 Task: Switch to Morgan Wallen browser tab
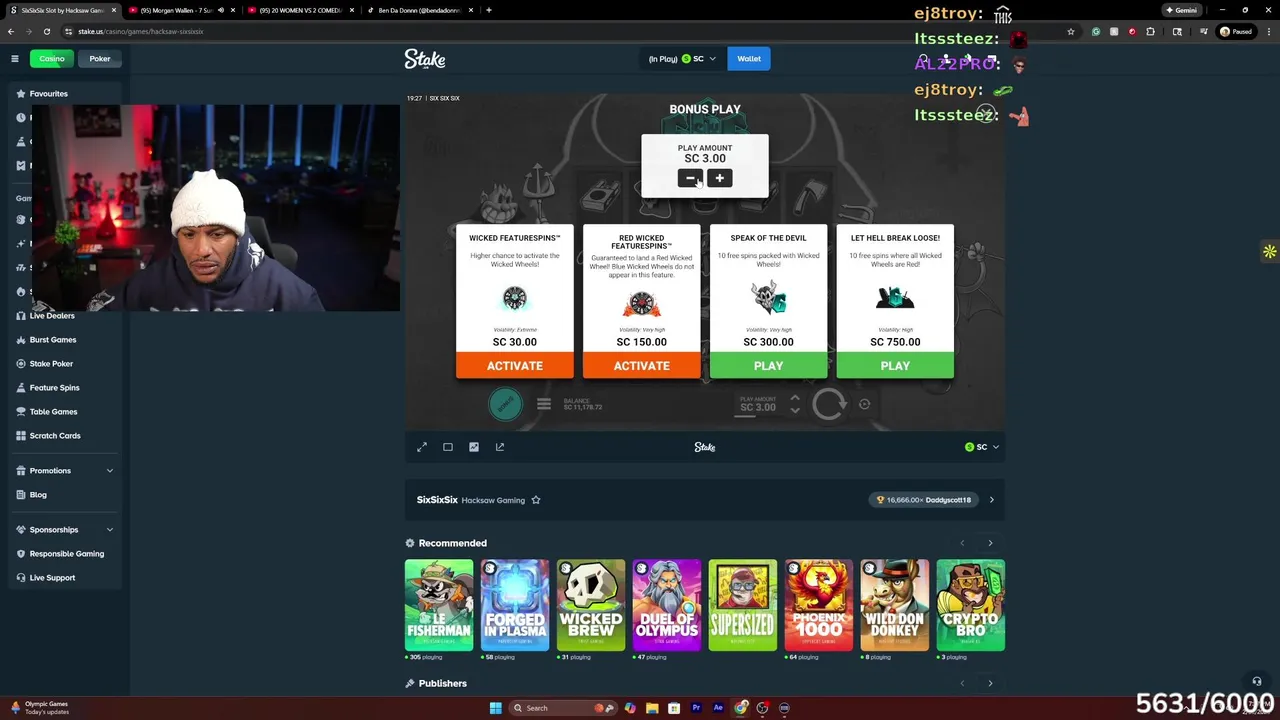tap(180, 10)
